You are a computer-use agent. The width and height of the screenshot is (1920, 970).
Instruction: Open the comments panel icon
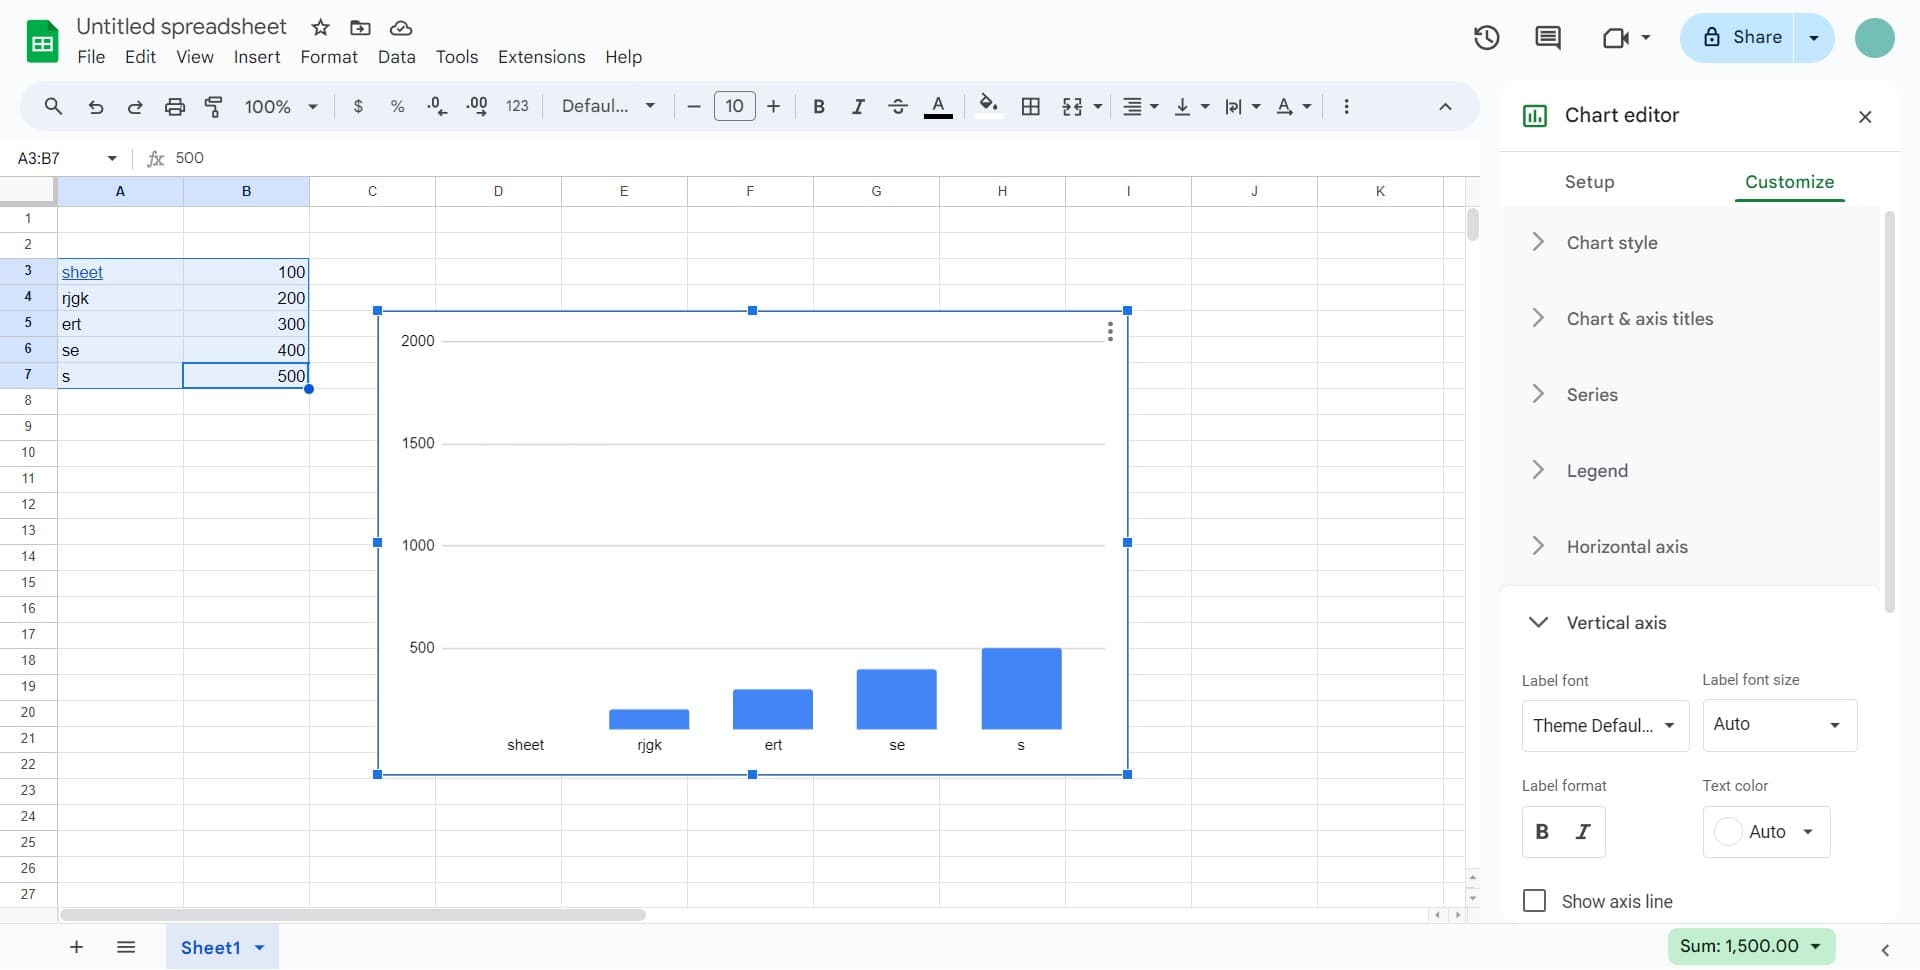(x=1547, y=38)
